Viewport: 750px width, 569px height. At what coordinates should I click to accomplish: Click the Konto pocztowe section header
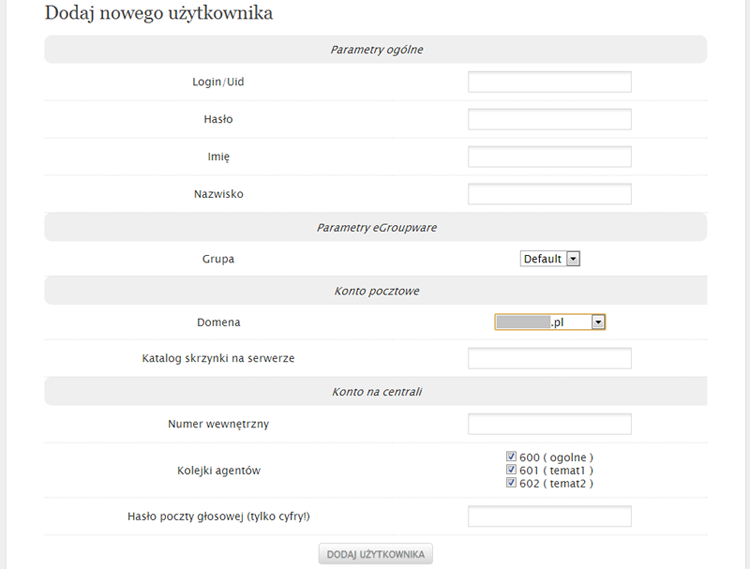coord(376,291)
